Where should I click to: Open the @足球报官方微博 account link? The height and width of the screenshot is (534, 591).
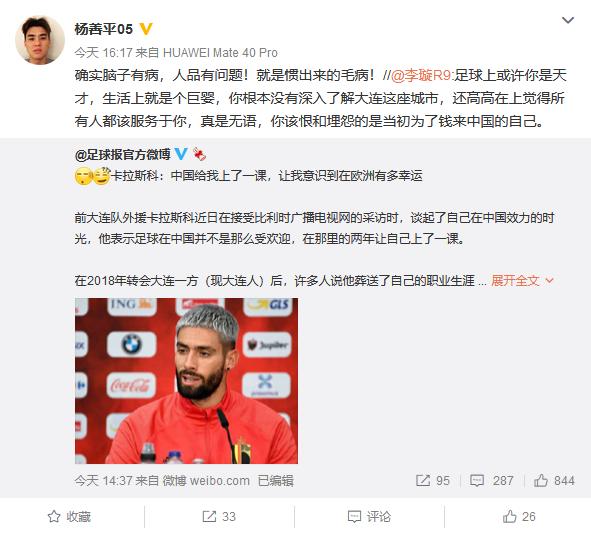pos(122,154)
